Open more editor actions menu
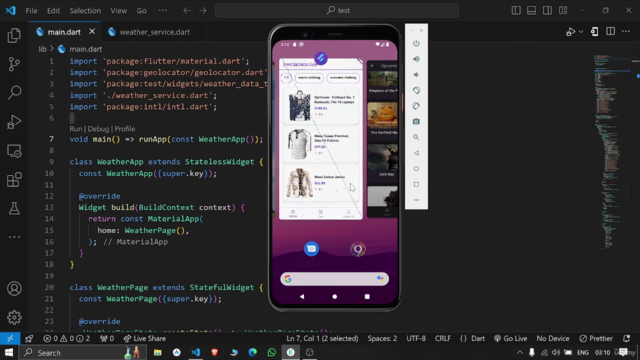This screenshot has height=360, width=640. click(626, 32)
